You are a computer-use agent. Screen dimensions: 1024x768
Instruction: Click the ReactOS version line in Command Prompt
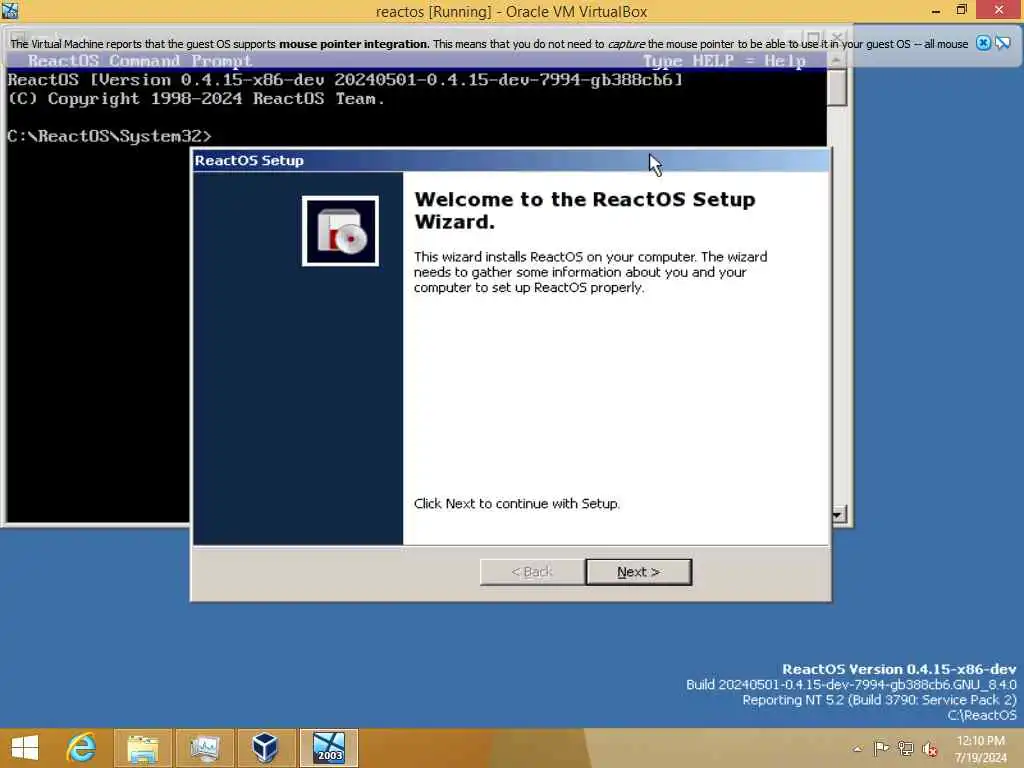pos(345,80)
